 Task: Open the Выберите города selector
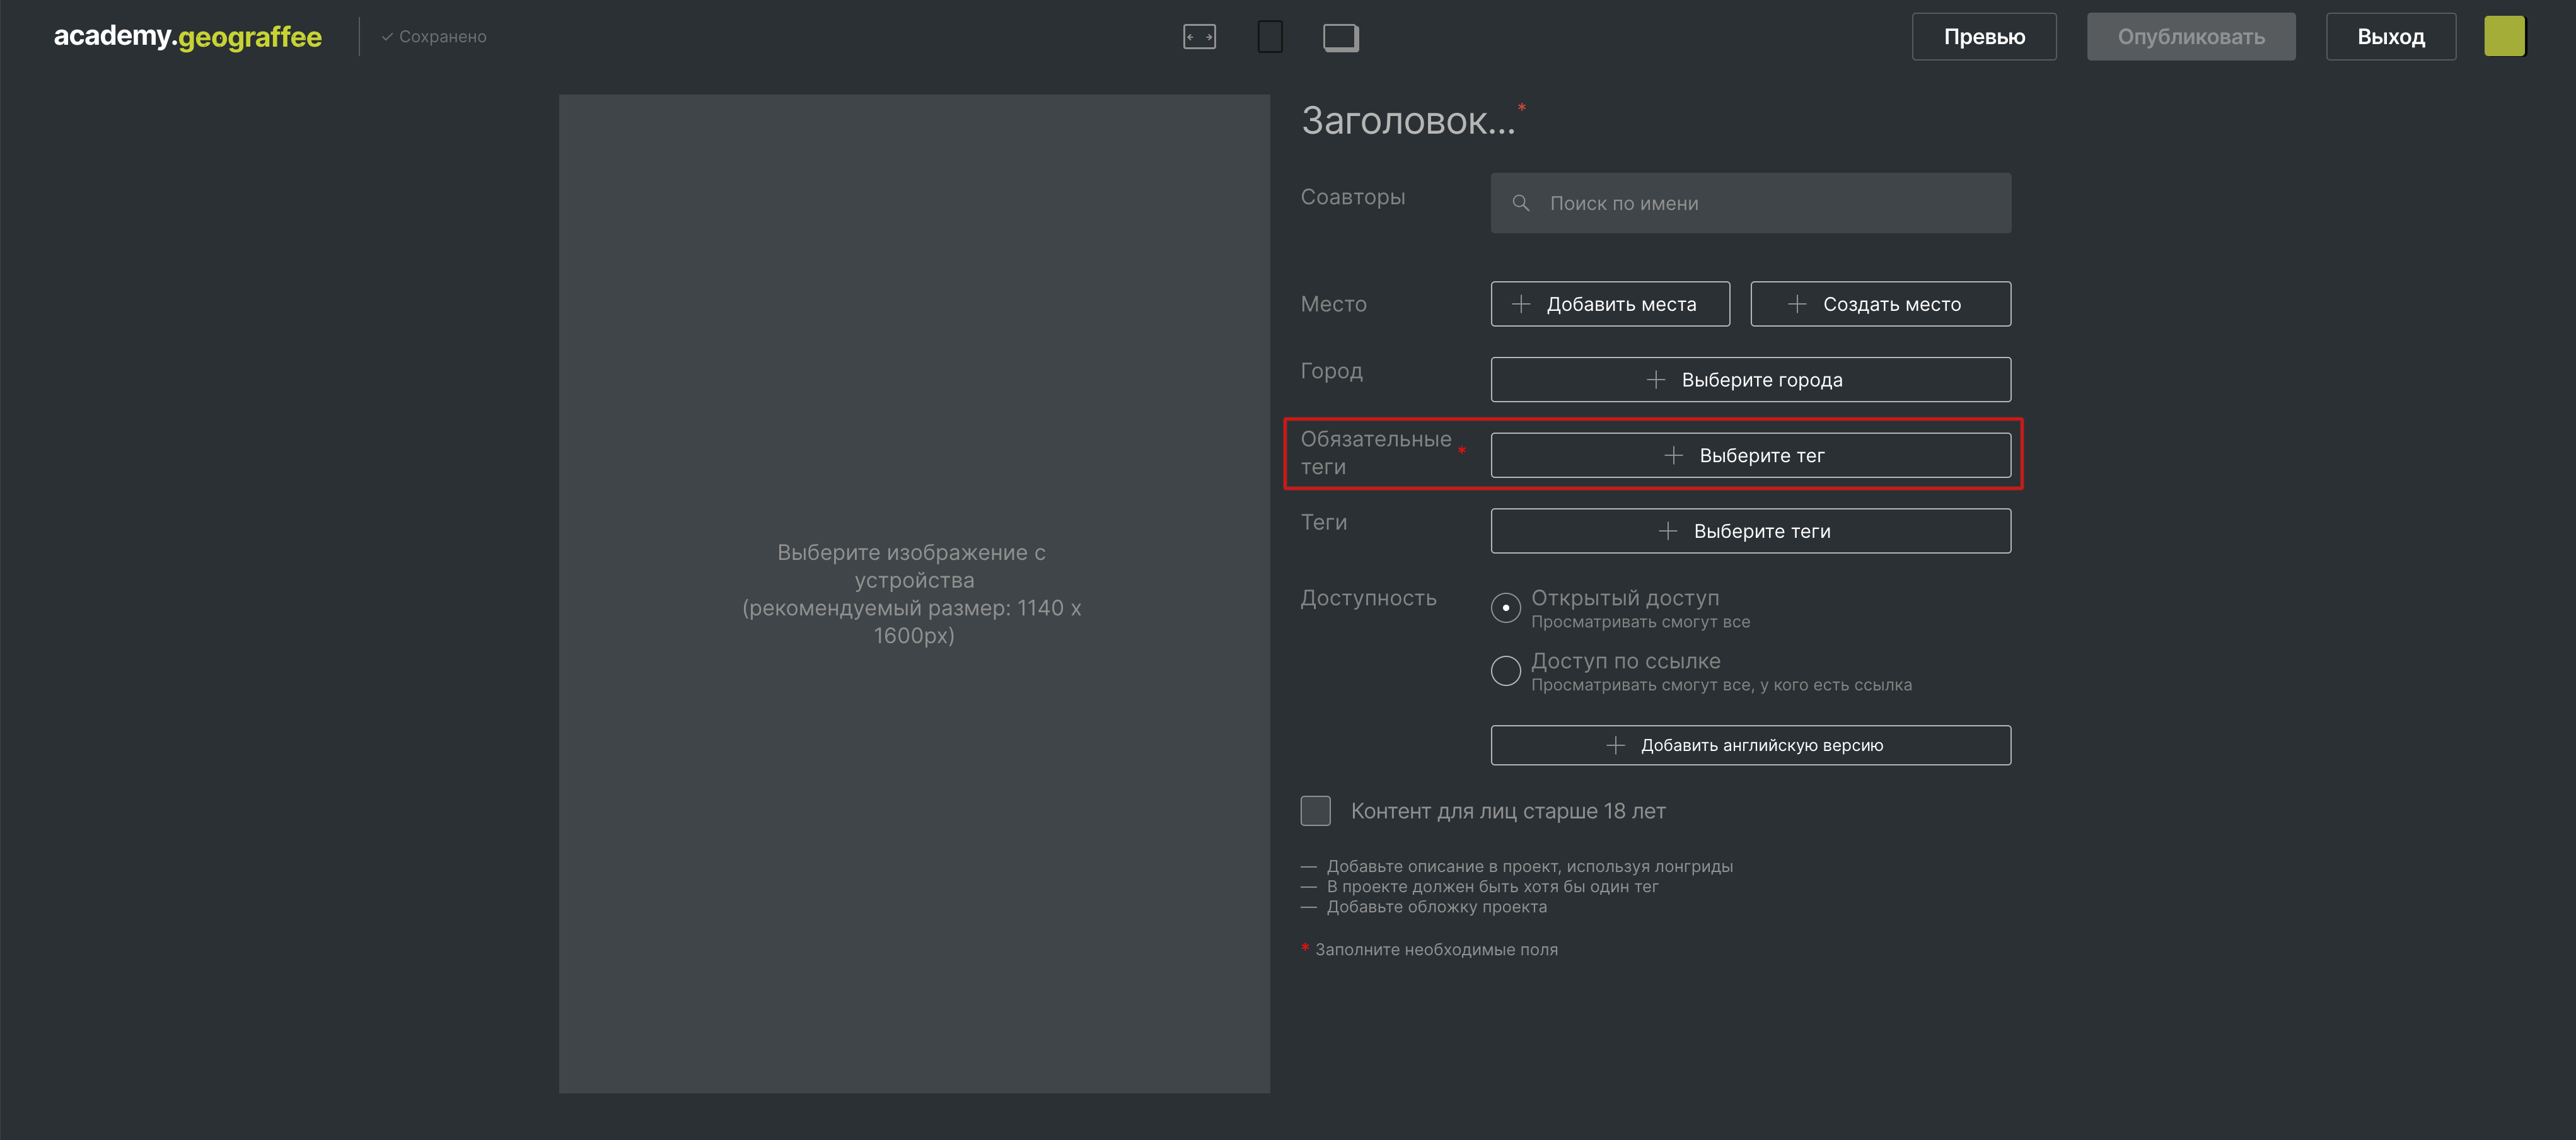(x=1750, y=380)
